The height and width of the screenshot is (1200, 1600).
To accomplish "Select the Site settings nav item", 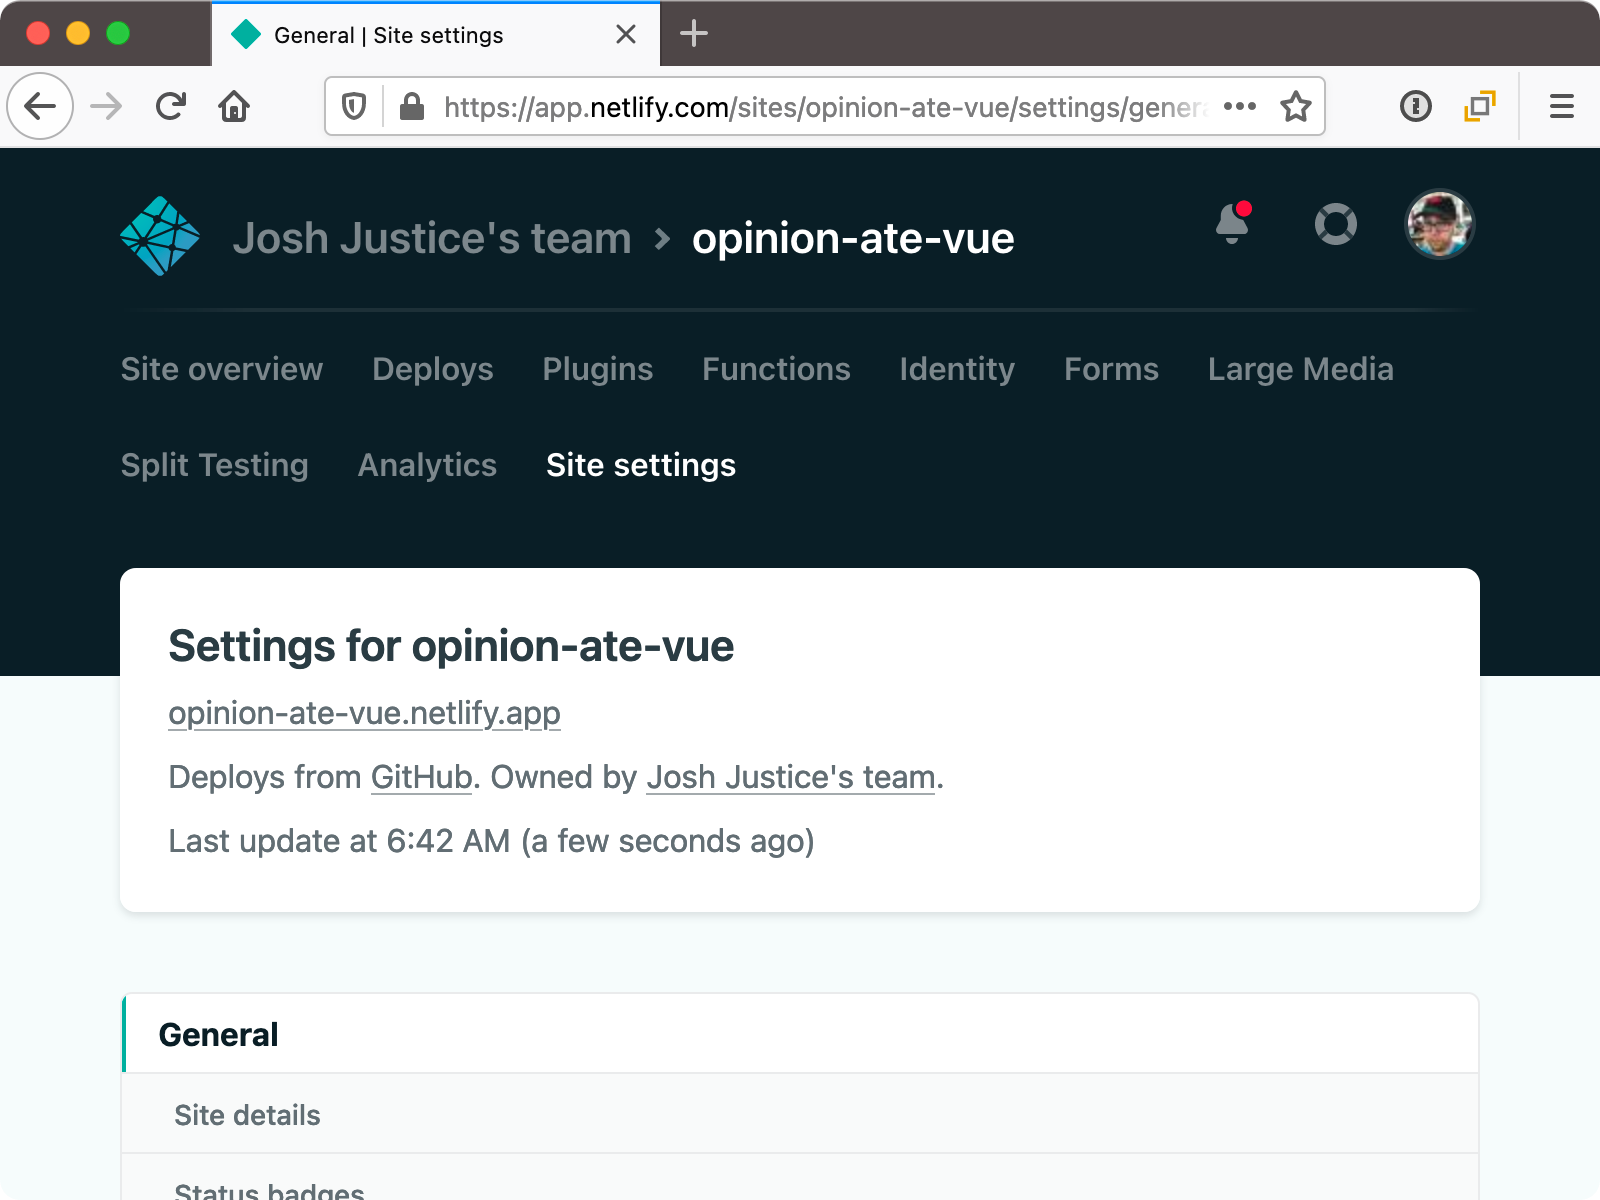I will point(641,465).
